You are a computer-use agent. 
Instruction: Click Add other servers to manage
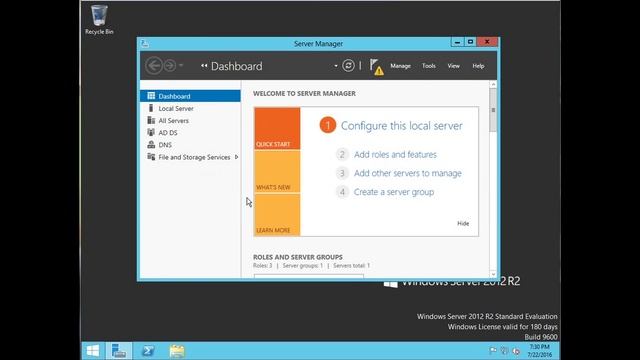(408, 173)
